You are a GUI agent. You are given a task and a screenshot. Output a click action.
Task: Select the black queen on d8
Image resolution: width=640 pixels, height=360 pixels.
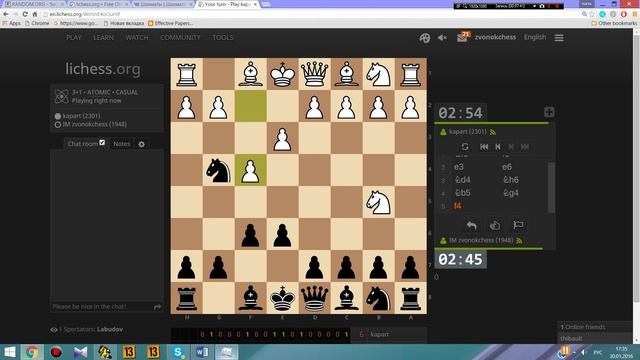(315, 299)
